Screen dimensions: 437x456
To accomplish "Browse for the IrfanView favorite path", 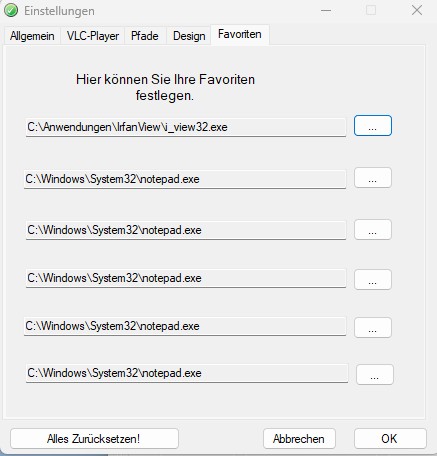I will click(373, 126).
